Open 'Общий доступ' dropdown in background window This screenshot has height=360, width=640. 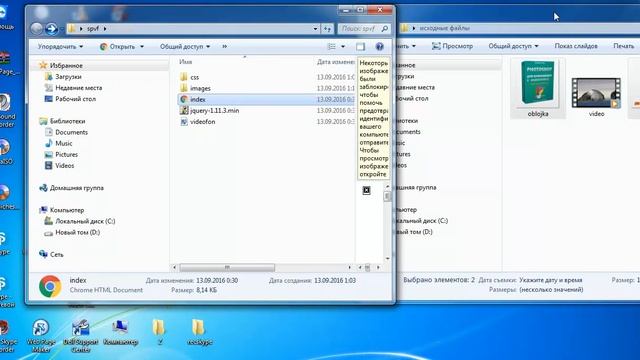tap(513, 46)
